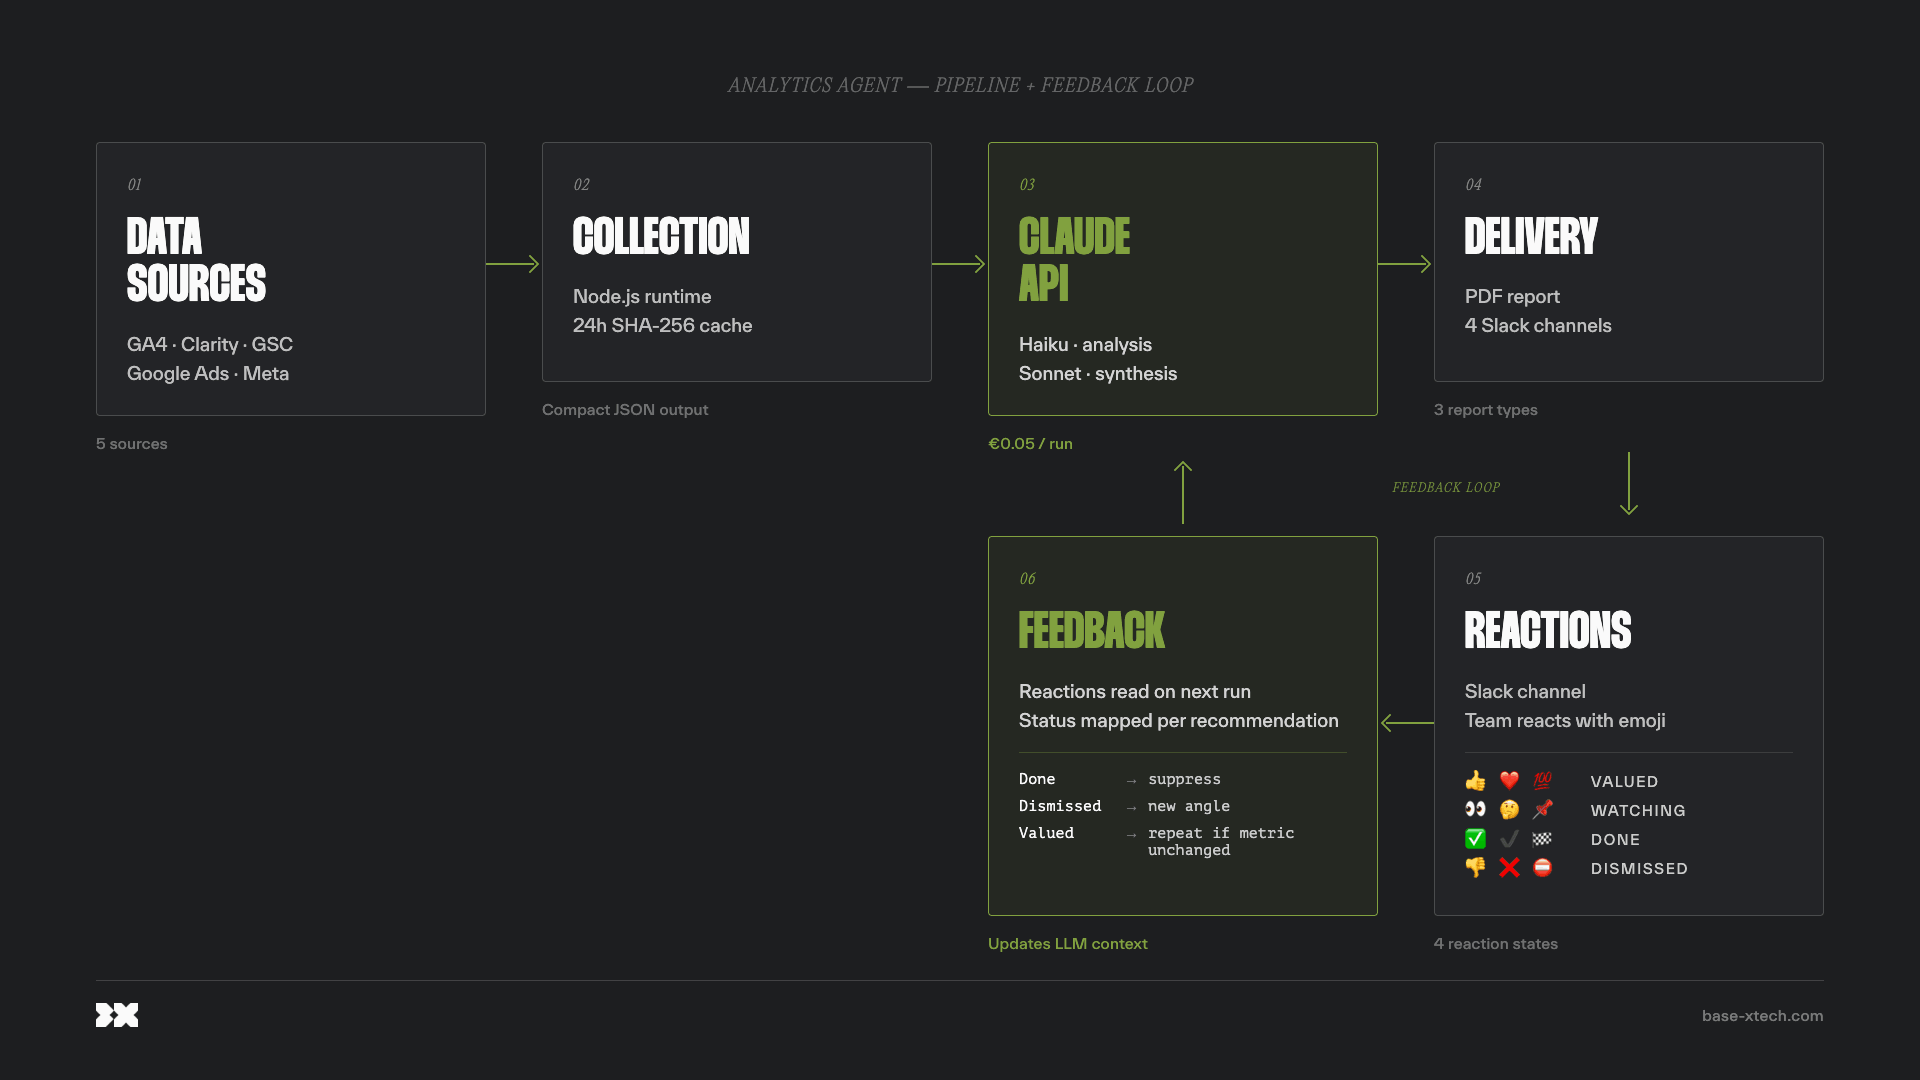Click the 'new angle' action text

click(x=1189, y=806)
